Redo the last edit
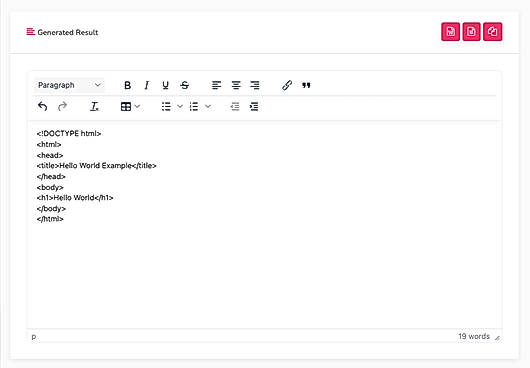This screenshot has height=368, width=530. tap(62, 106)
